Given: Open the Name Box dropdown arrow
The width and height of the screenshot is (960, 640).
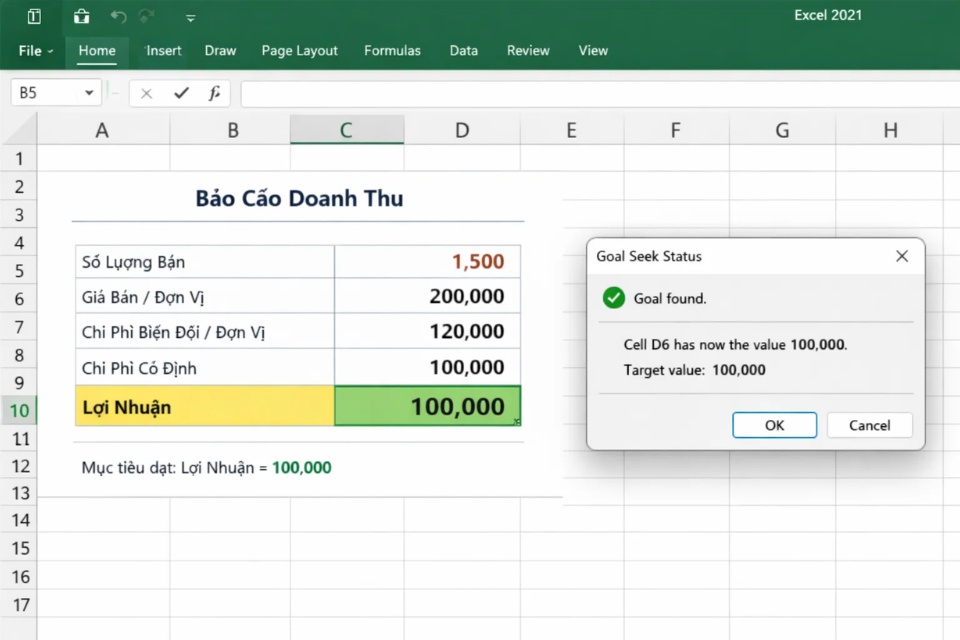Looking at the screenshot, I should [x=90, y=92].
